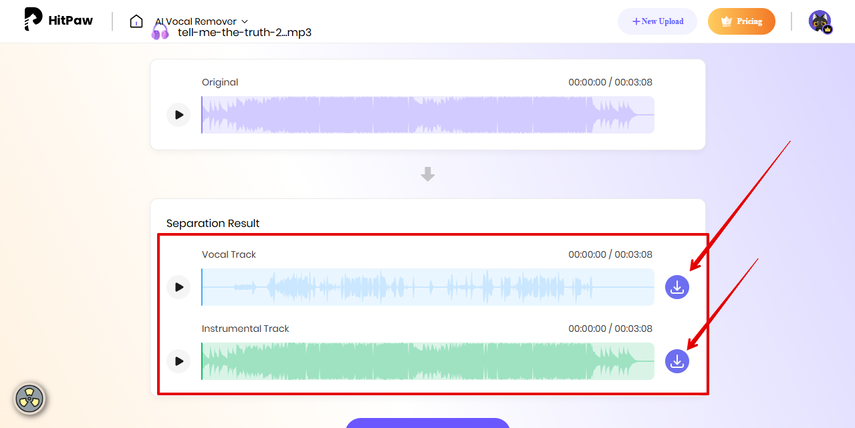Open the Pricing page
The image size is (855, 428).
pos(741,21)
